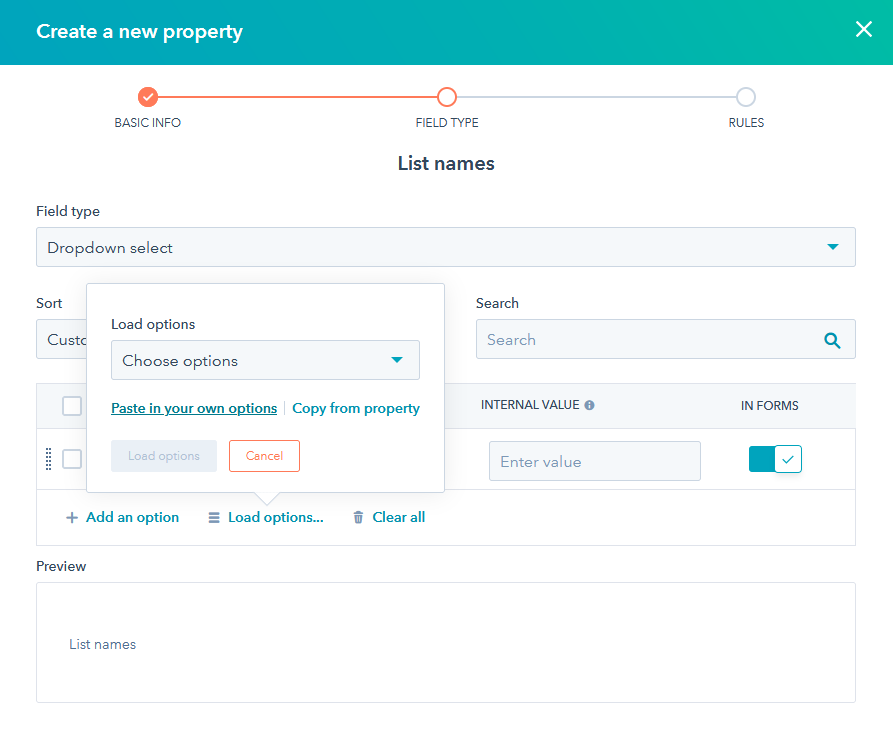Screen dimensions: 893x752
Task: Click the Cancel button in the popover
Action: click(x=264, y=455)
